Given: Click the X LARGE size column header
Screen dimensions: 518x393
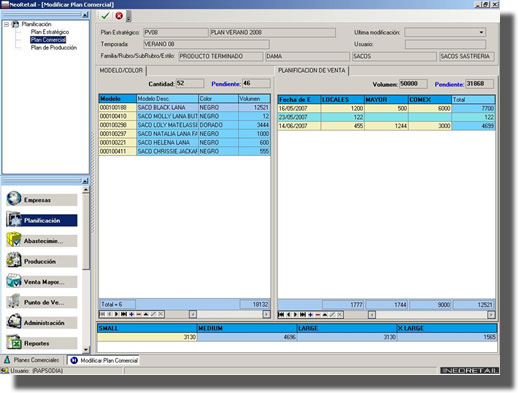Looking at the screenshot, I should [447, 328].
